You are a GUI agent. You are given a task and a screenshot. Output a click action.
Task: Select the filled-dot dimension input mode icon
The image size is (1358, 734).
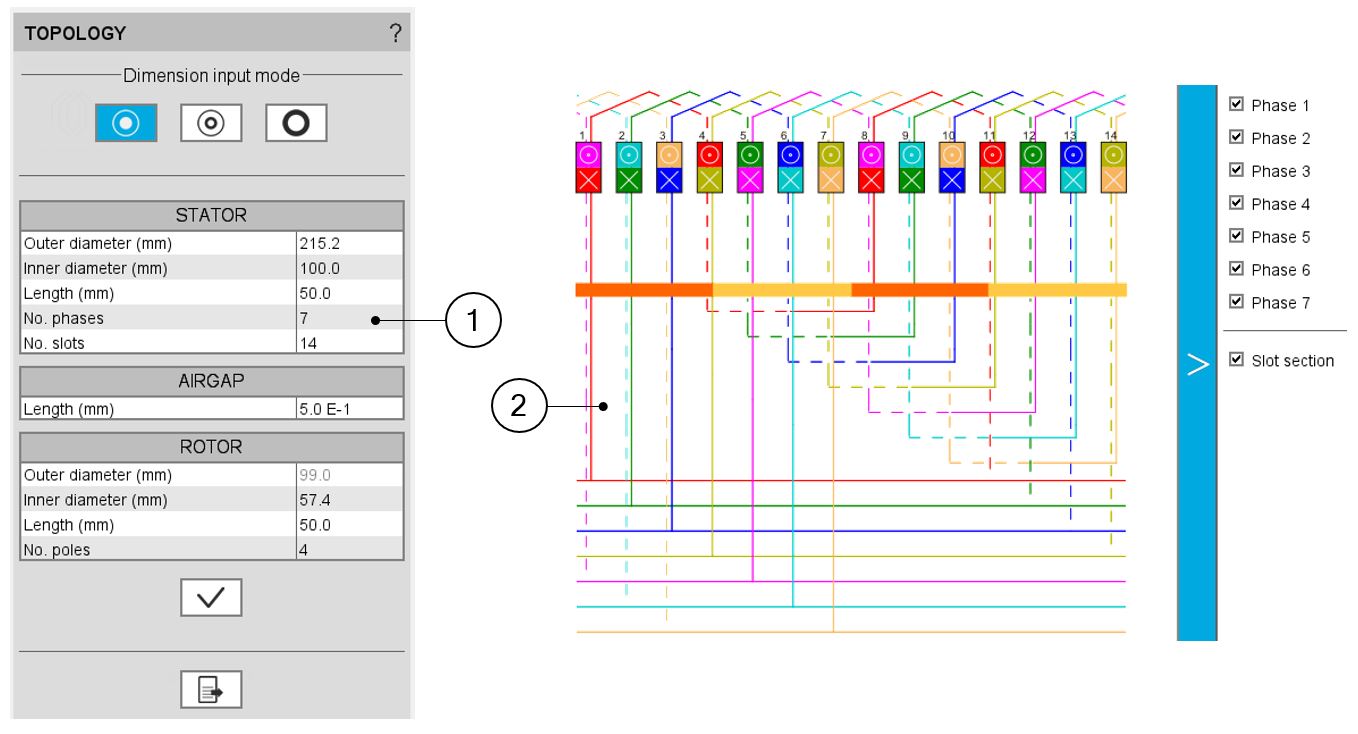tap(126, 123)
